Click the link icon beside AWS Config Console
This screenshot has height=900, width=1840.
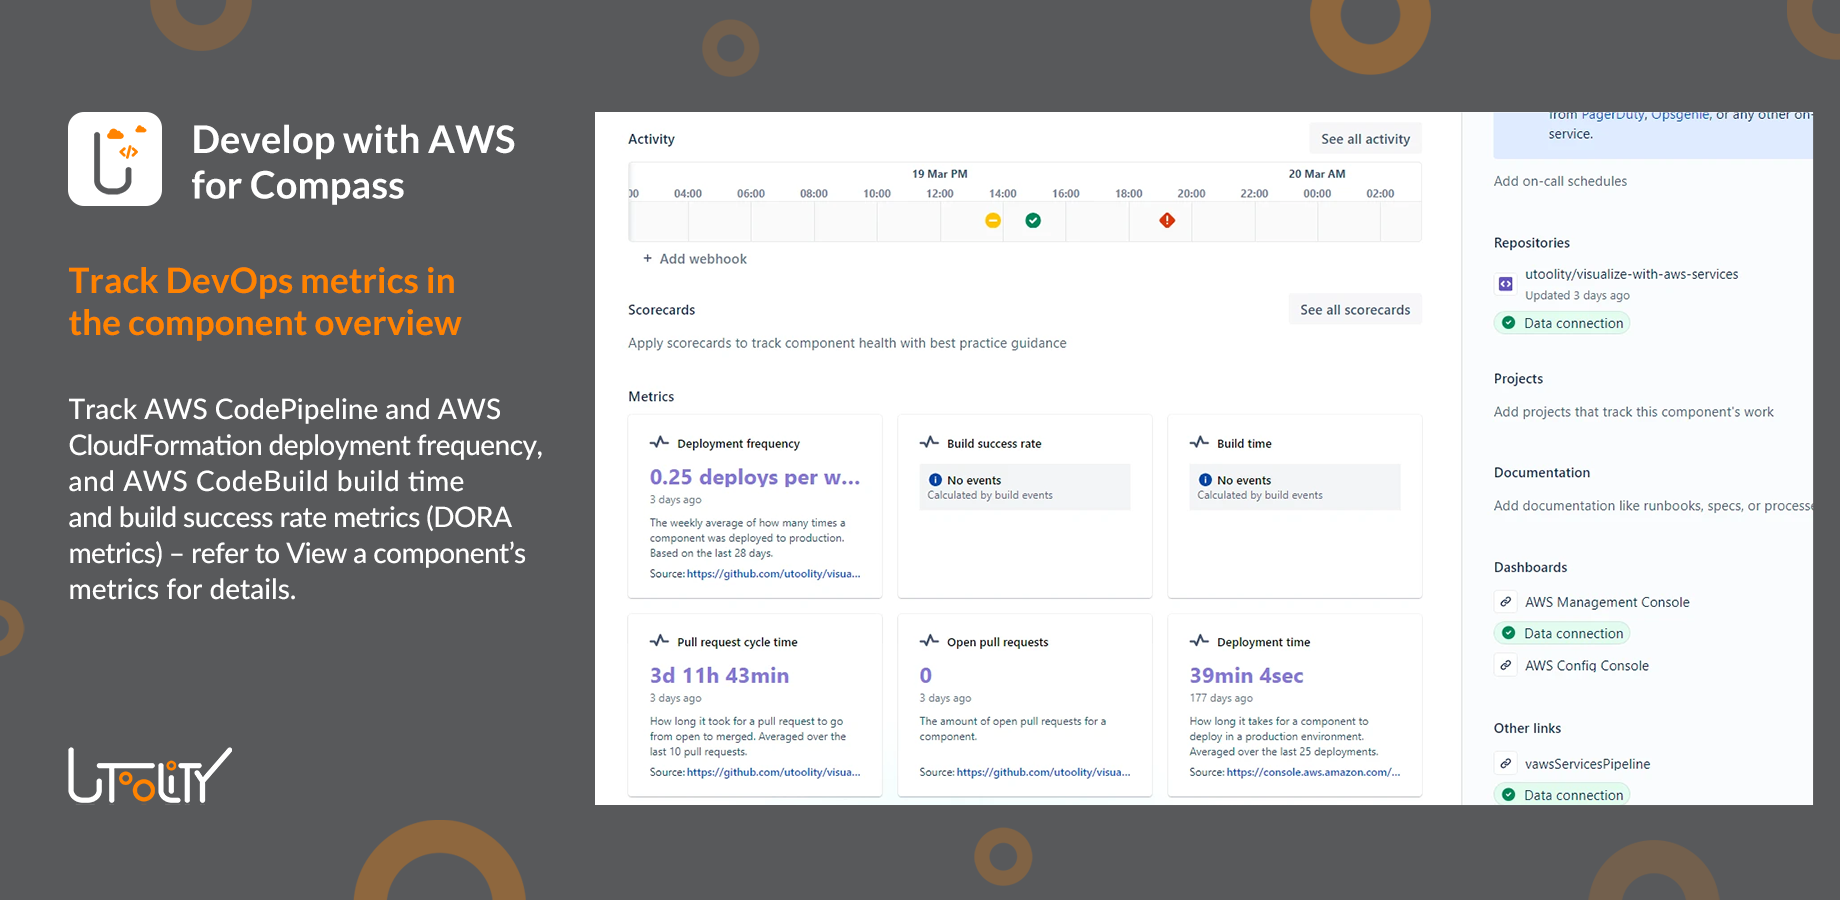(x=1505, y=665)
